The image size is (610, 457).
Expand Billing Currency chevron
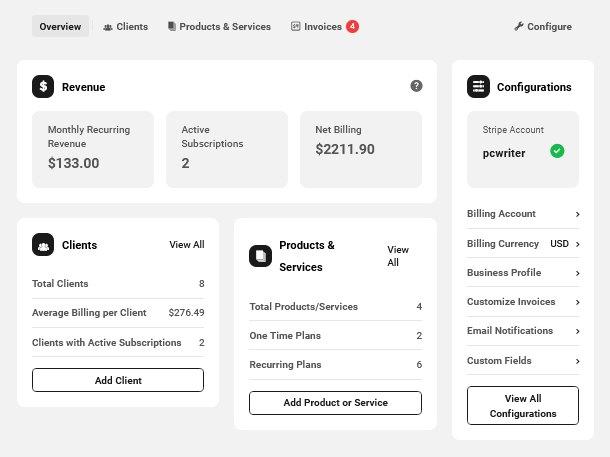tap(578, 244)
